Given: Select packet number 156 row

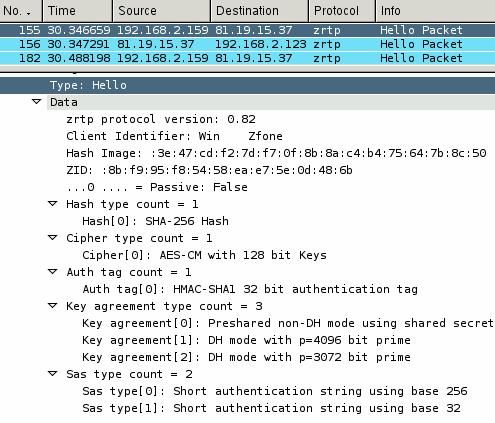Looking at the screenshot, I should point(247,44).
